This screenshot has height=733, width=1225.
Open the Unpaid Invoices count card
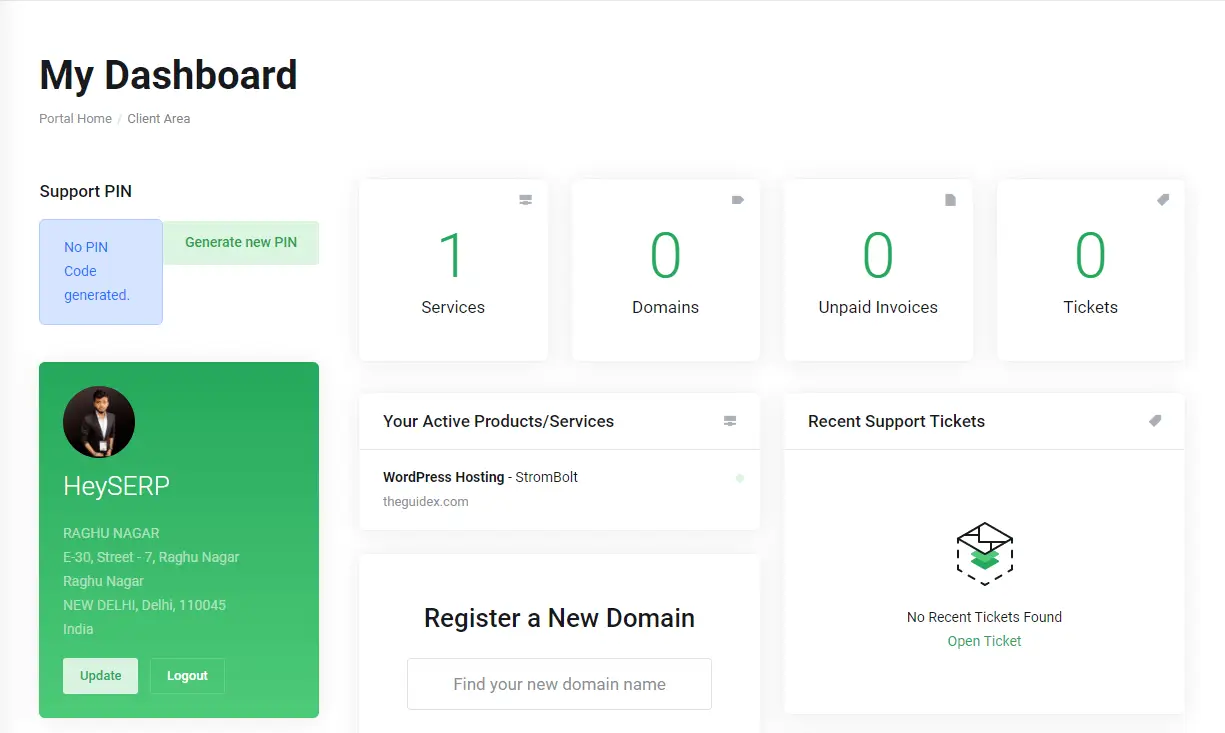pyautogui.click(x=878, y=270)
